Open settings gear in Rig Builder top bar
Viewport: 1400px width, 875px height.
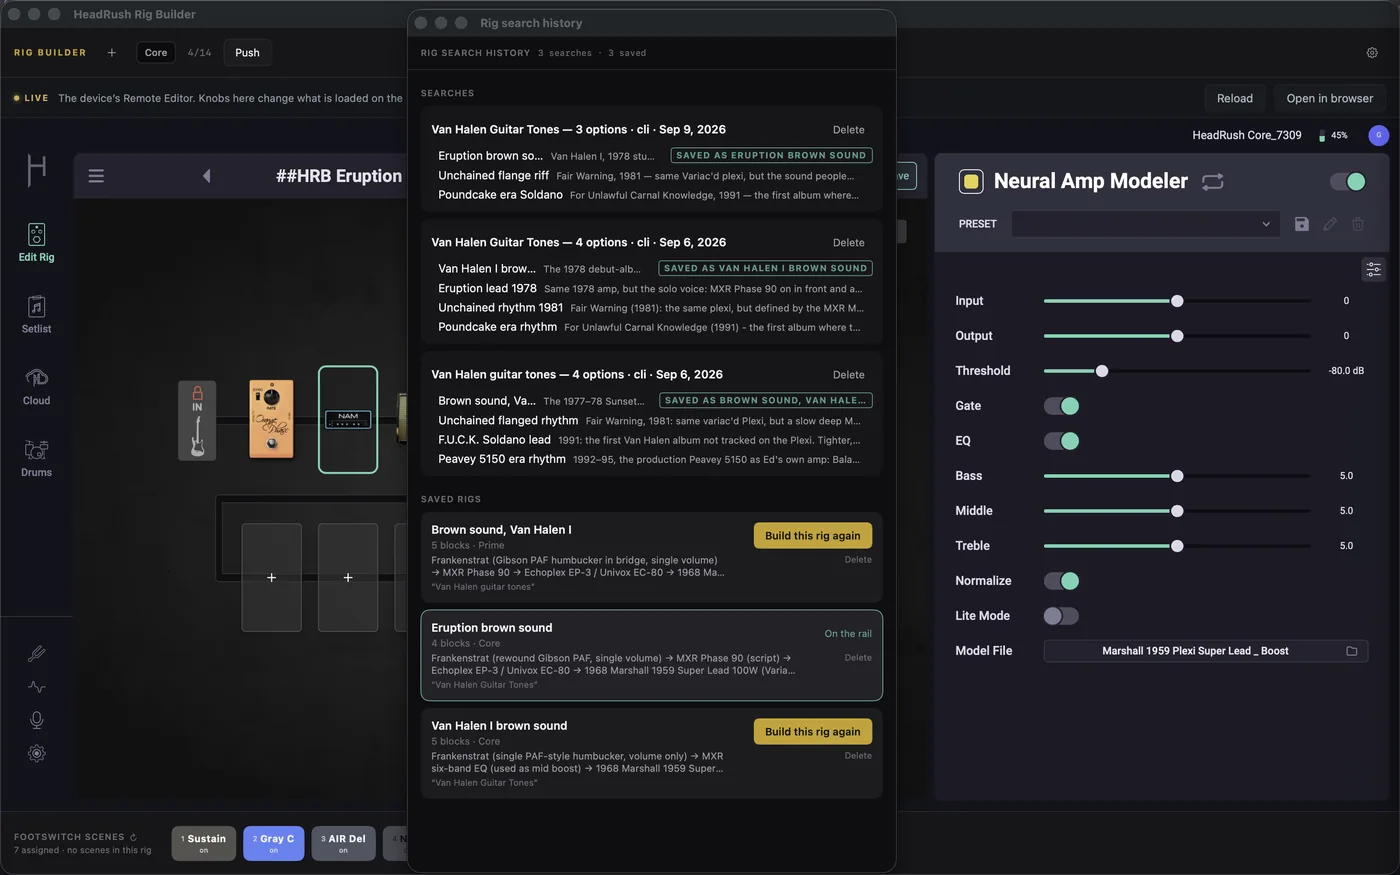tap(1372, 53)
